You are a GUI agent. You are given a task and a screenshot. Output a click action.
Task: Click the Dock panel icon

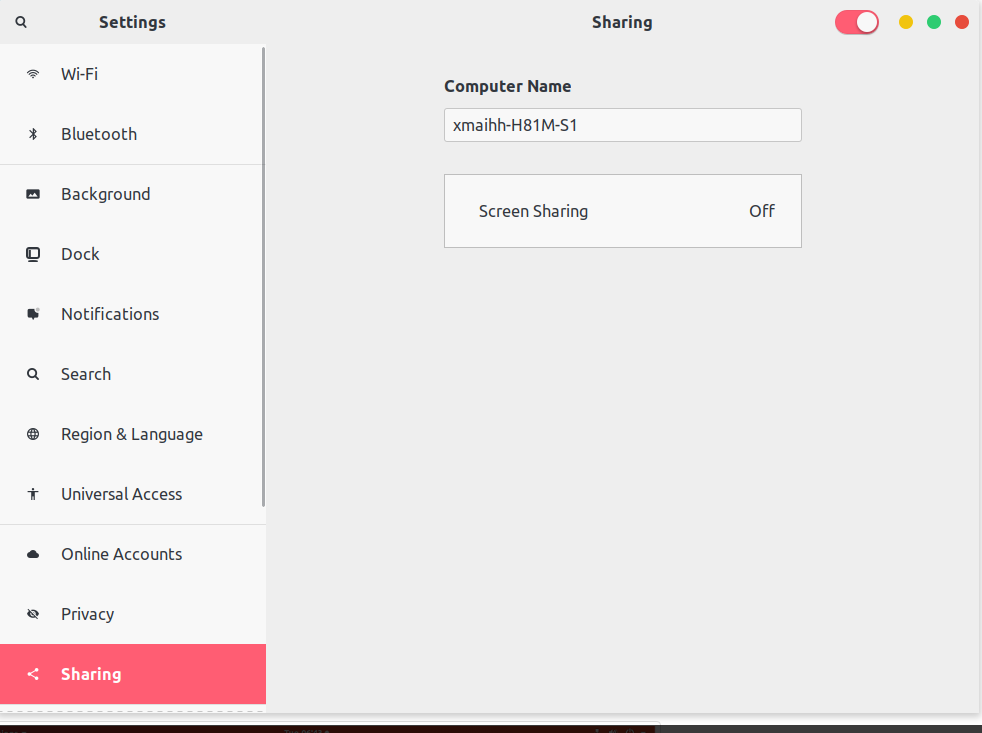point(33,254)
